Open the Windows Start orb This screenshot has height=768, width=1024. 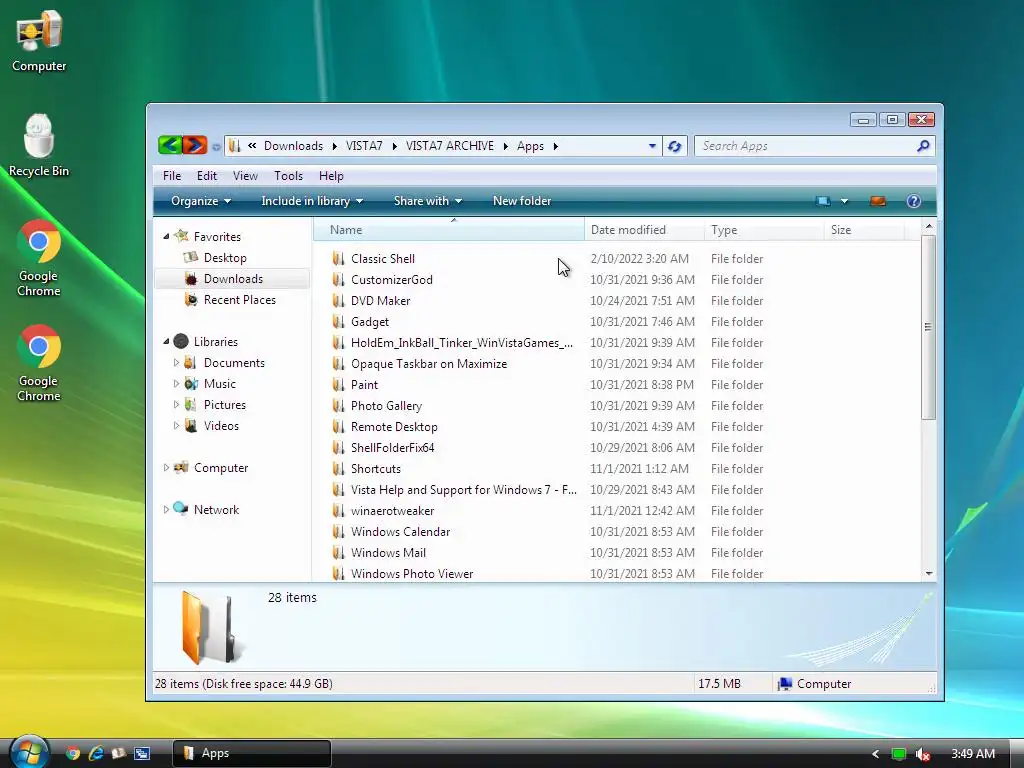29,752
